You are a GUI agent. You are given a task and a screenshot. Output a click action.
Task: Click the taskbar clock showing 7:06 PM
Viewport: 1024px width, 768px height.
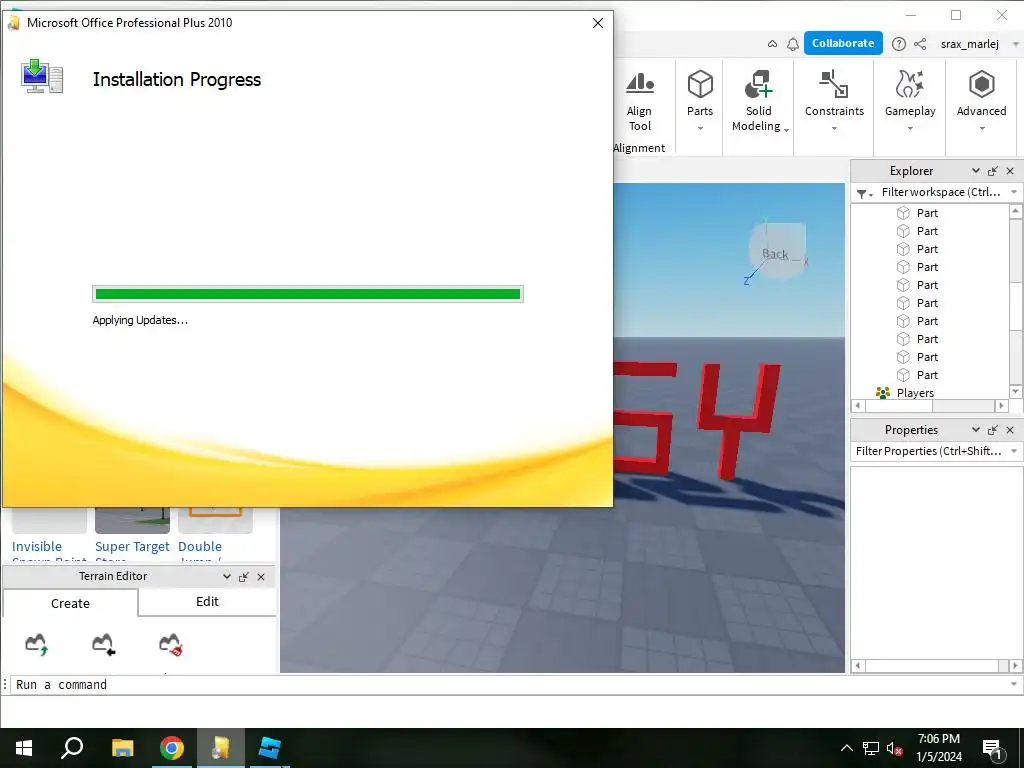938,748
